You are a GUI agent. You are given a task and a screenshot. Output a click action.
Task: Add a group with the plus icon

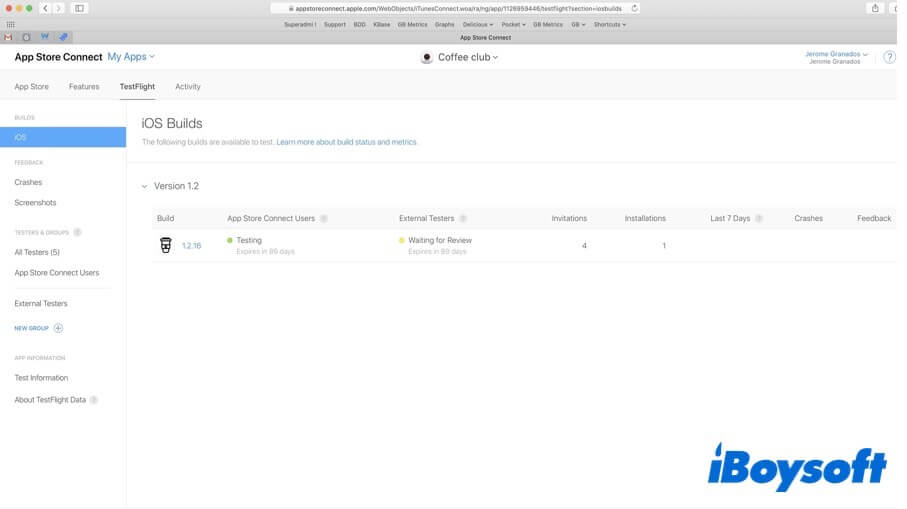[58, 328]
